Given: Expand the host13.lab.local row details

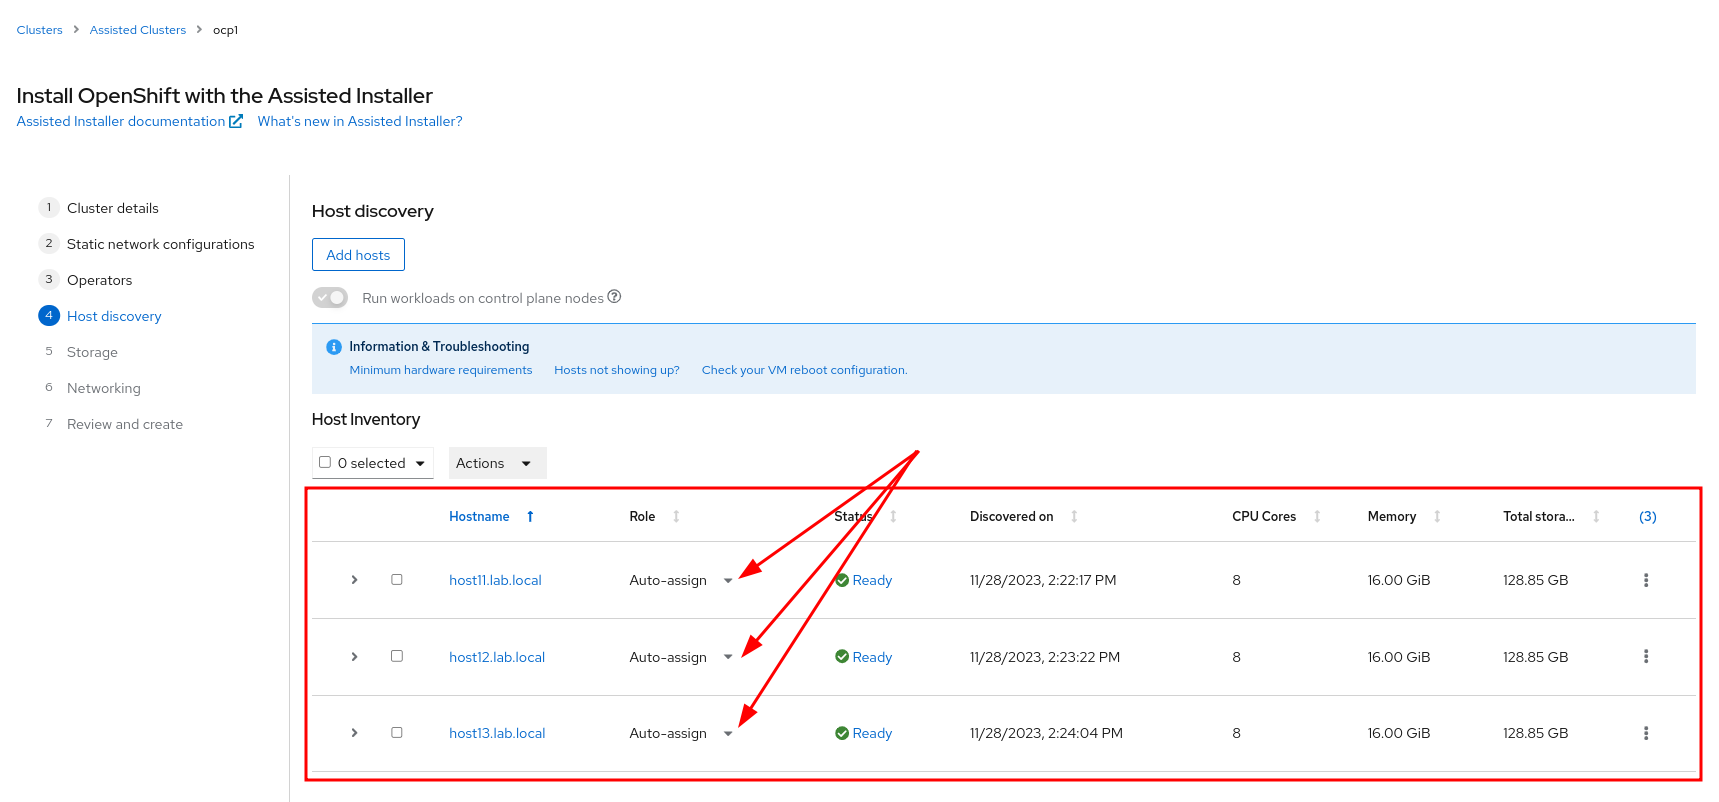Looking at the screenshot, I should click(x=354, y=733).
